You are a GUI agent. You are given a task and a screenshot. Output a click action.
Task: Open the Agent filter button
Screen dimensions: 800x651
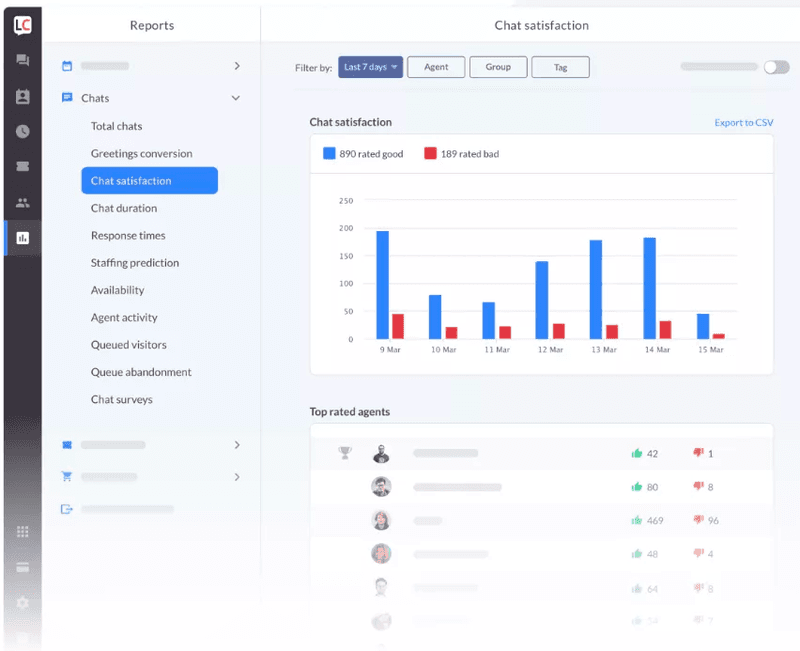click(436, 67)
